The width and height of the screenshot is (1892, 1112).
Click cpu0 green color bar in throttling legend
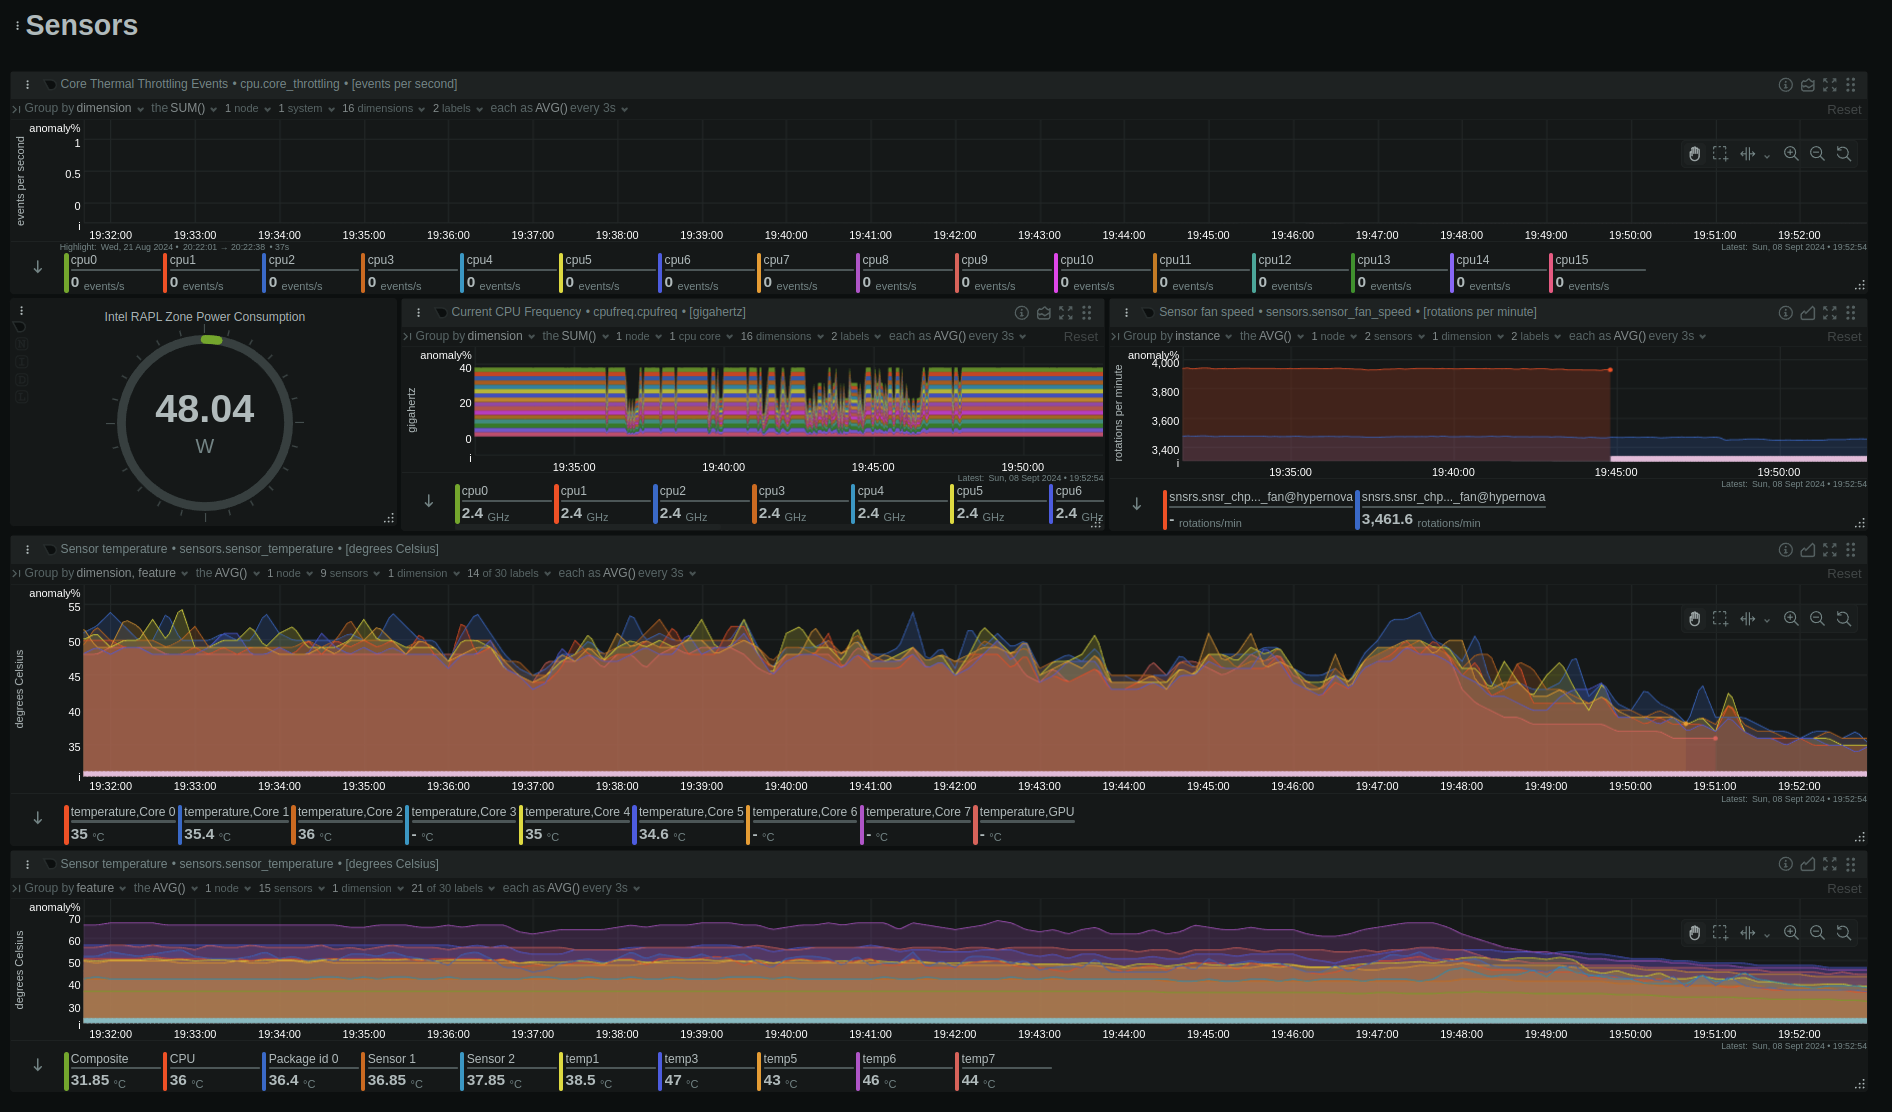(66, 273)
